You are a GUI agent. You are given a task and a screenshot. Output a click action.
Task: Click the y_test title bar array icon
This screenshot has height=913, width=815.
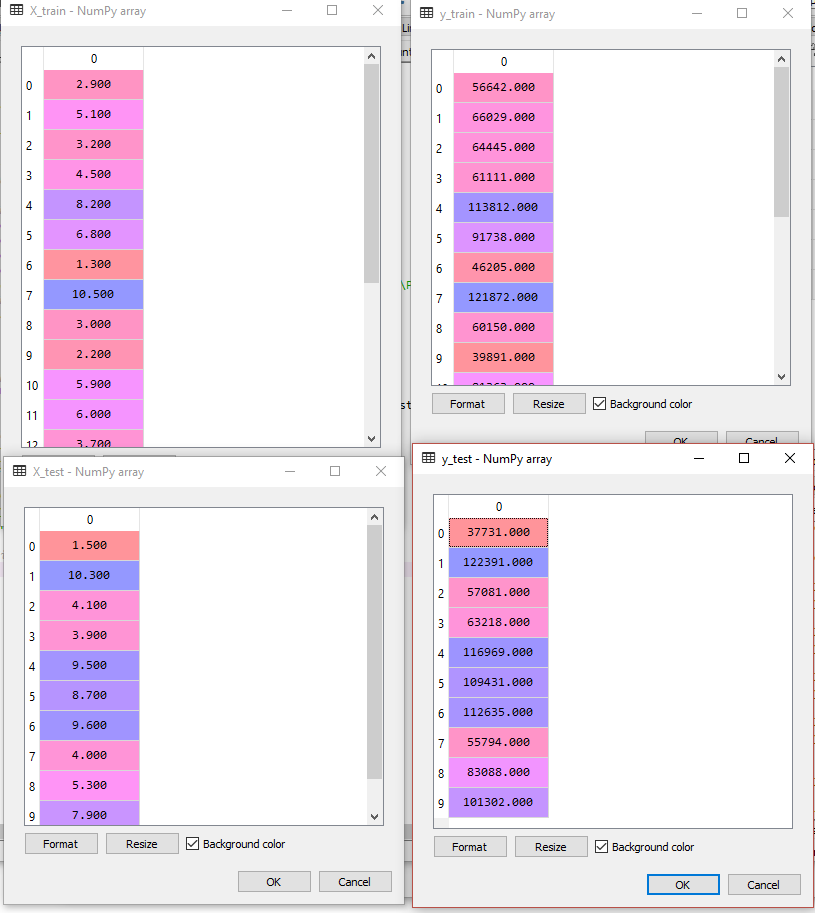(428, 459)
